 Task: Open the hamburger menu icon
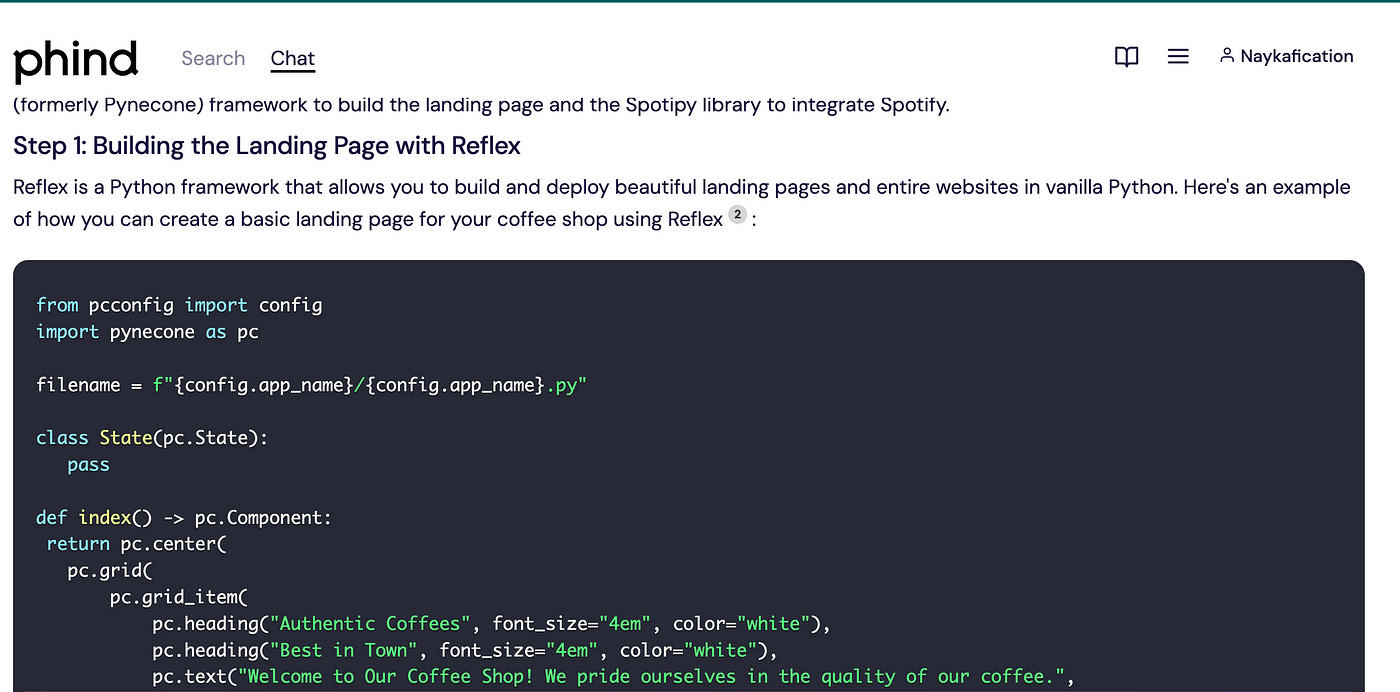pos(1178,57)
